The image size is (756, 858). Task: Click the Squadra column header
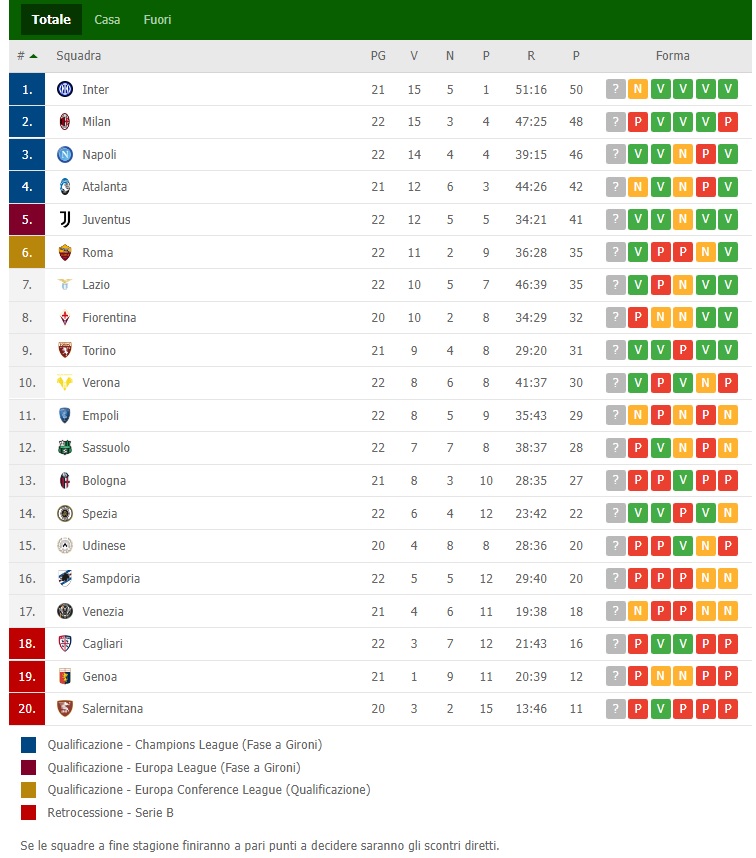click(x=78, y=56)
